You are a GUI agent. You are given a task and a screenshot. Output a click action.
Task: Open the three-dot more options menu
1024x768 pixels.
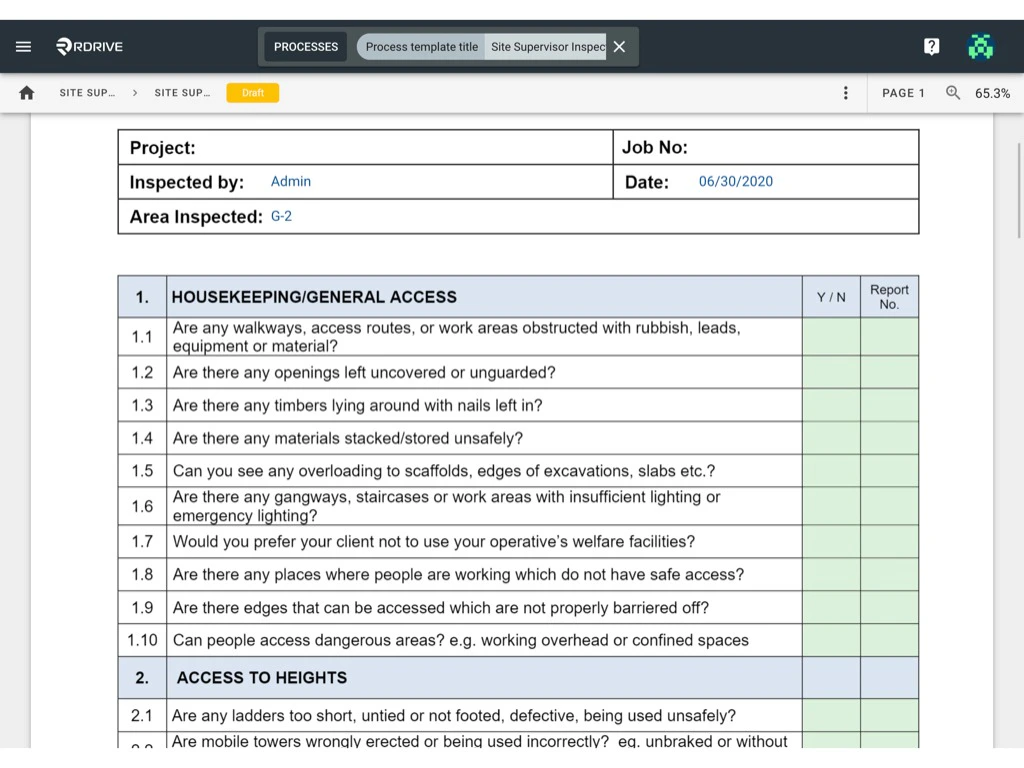click(x=846, y=93)
